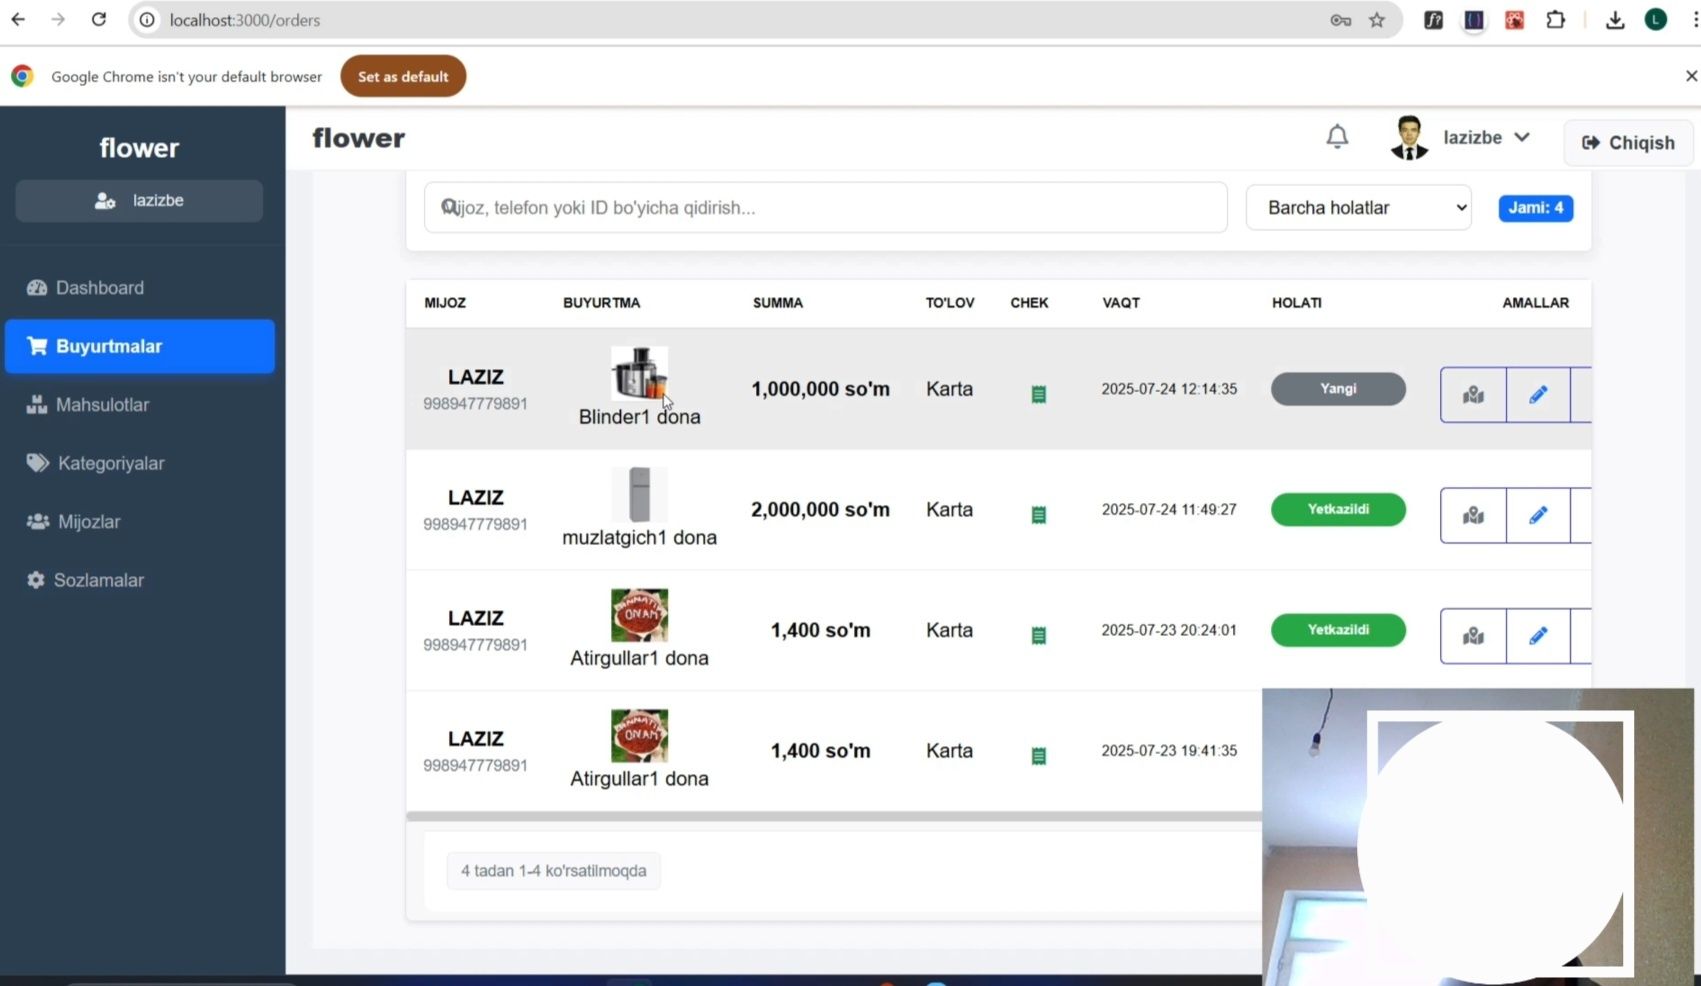The height and width of the screenshot is (986, 1701).
Task: Open Mijozlar in the sidebar
Action: [139, 522]
